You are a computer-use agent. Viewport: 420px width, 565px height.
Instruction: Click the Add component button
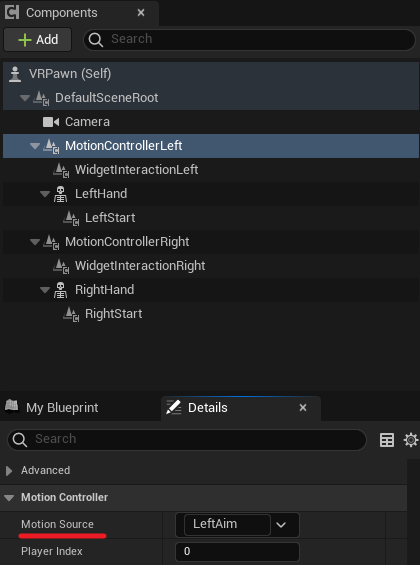coord(37,40)
